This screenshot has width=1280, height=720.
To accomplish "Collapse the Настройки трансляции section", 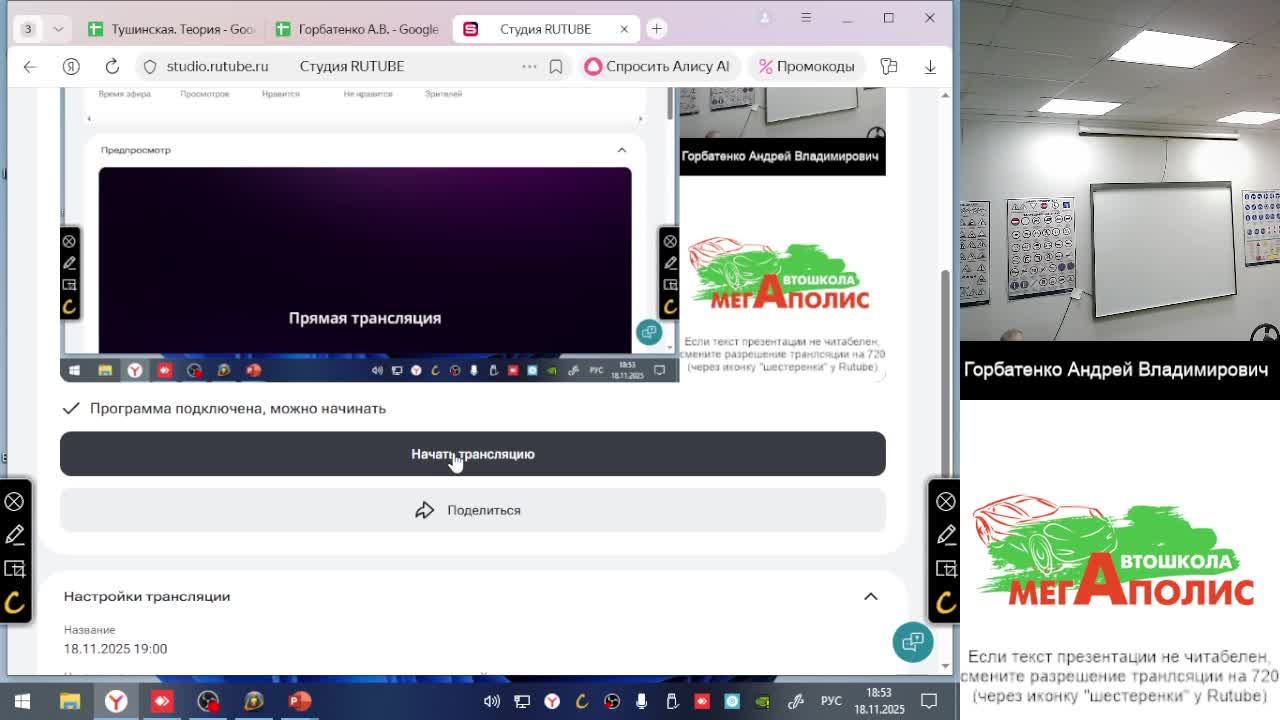I will (x=871, y=596).
